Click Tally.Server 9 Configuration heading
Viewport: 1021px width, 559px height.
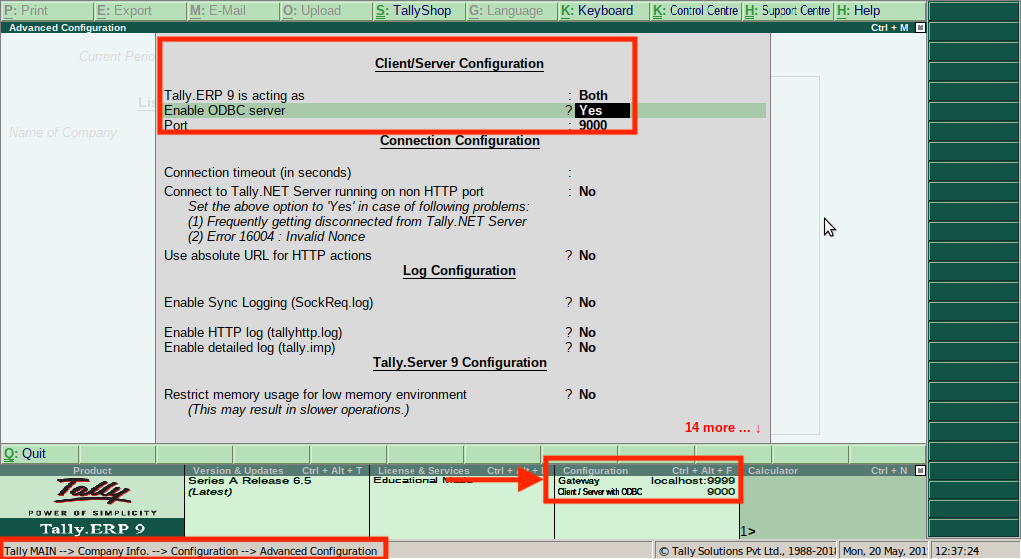coord(460,362)
